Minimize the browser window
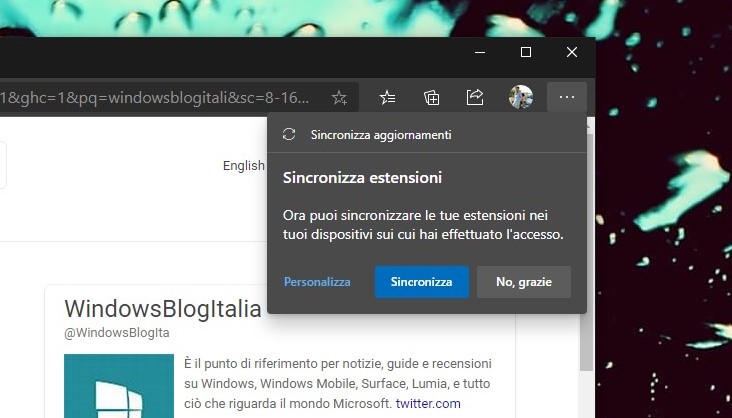The height and width of the screenshot is (418, 732). pos(480,52)
